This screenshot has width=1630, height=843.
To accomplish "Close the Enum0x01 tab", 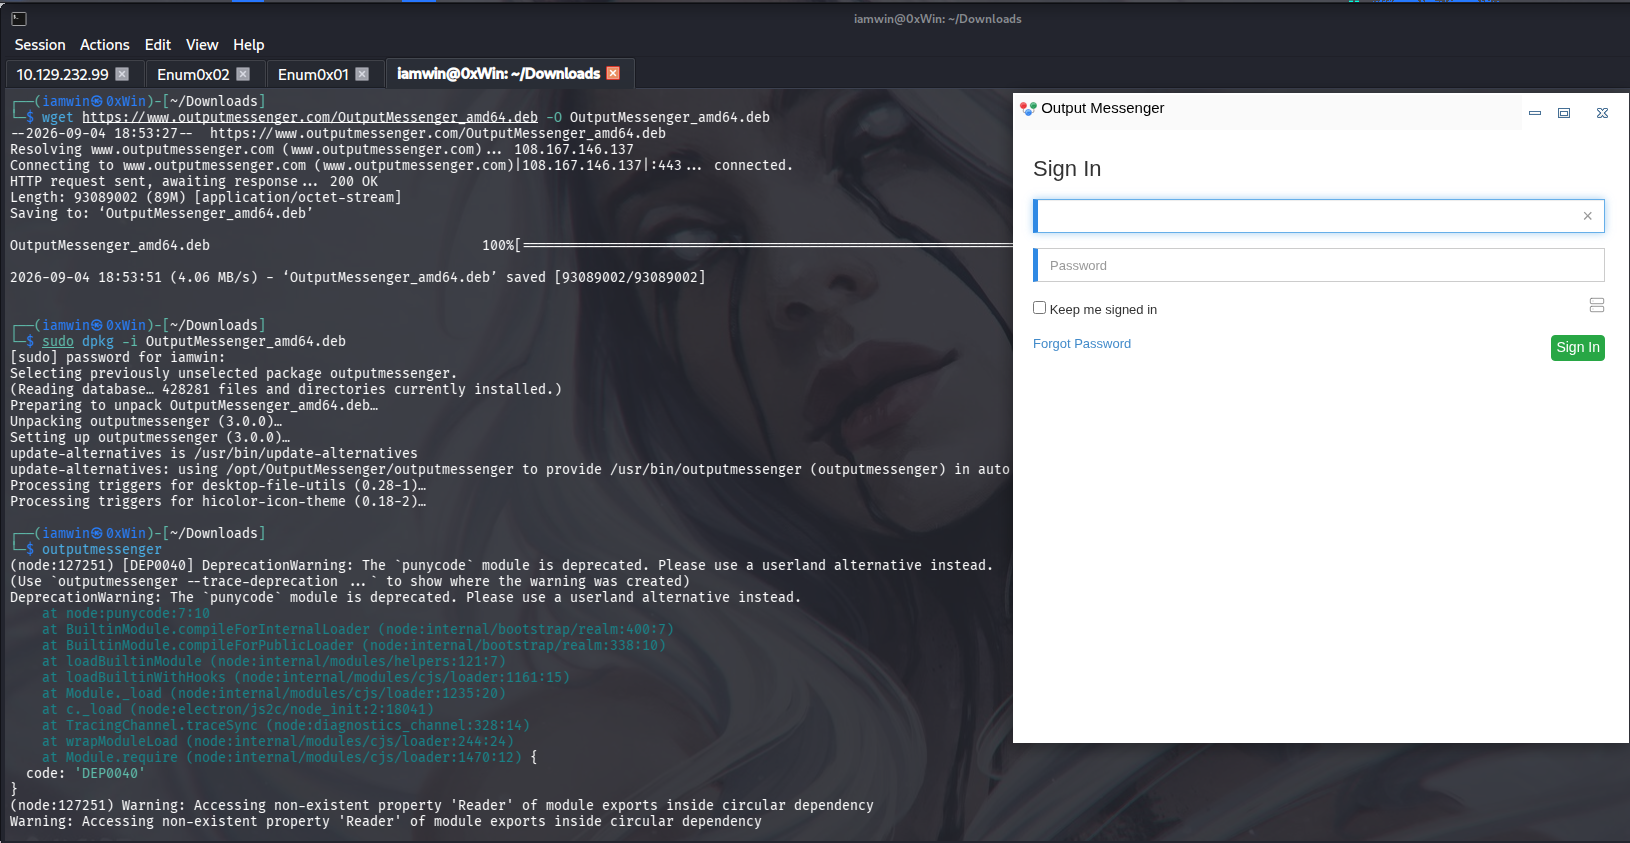I will pyautogui.click(x=362, y=74).
